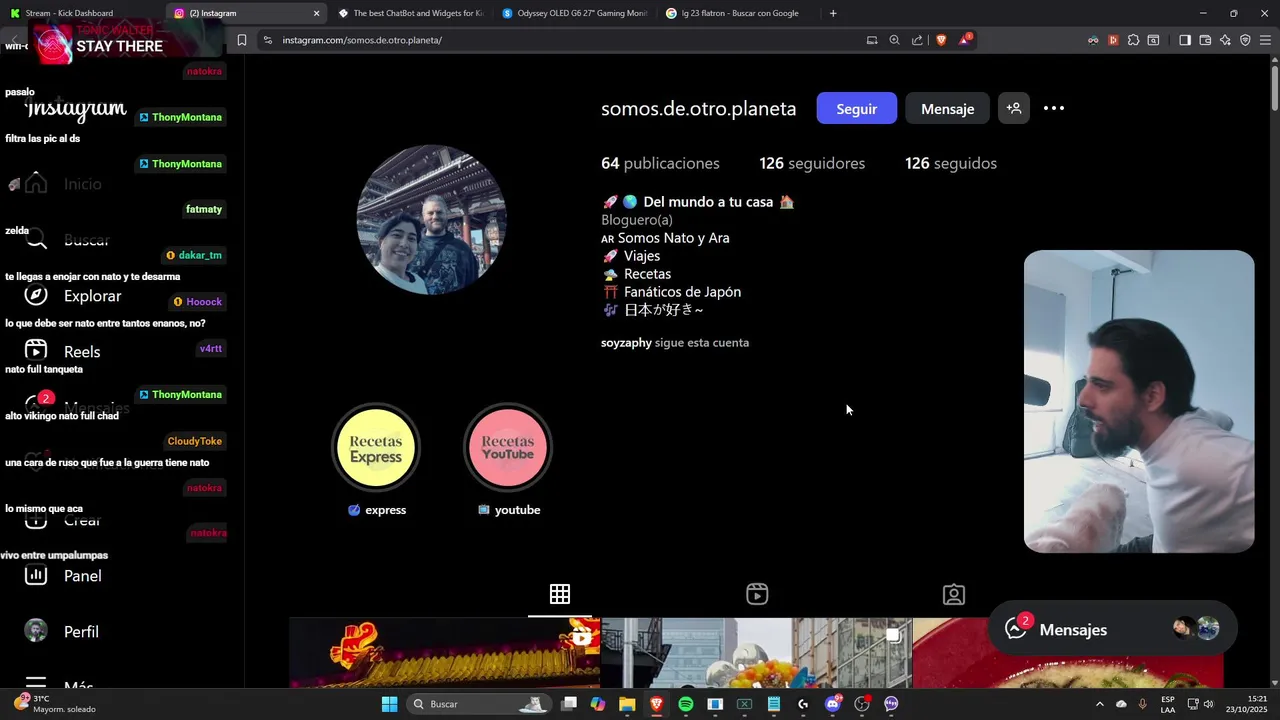Viewport: 1280px width, 720px height.
Task: Open Brave Wallet icon
Action: click(x=1205, y=40)
